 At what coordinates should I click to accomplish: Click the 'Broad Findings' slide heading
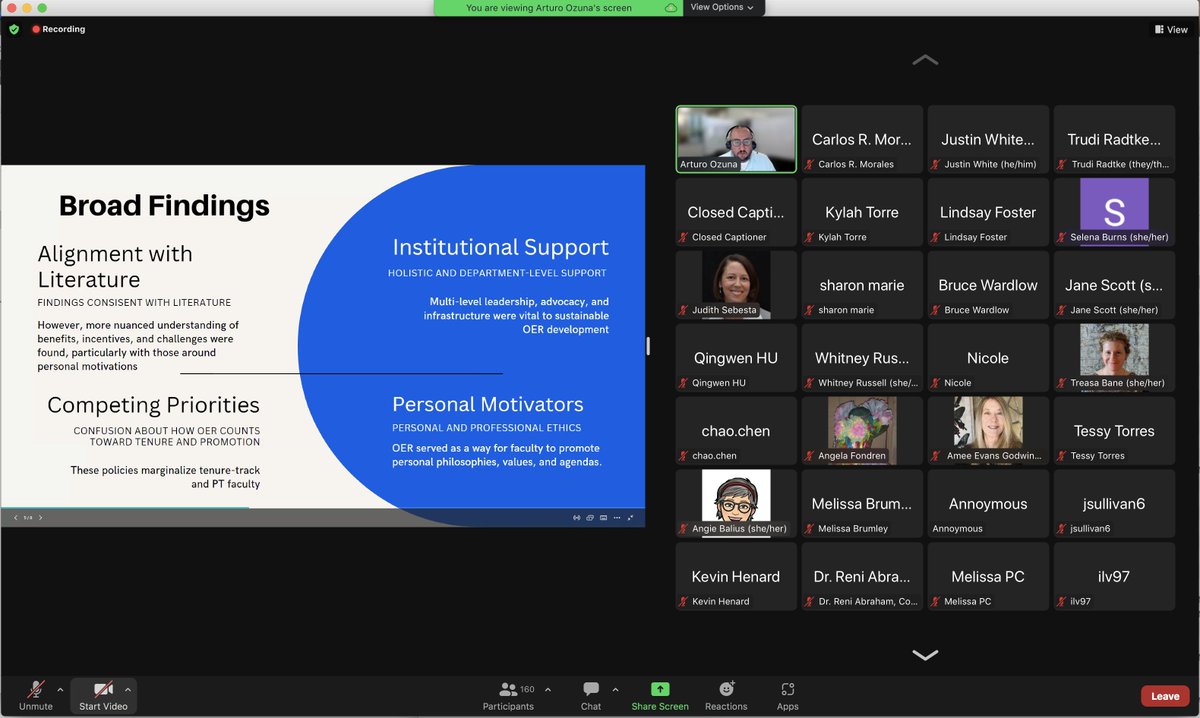pyautogui.click(x=164, y=206)
